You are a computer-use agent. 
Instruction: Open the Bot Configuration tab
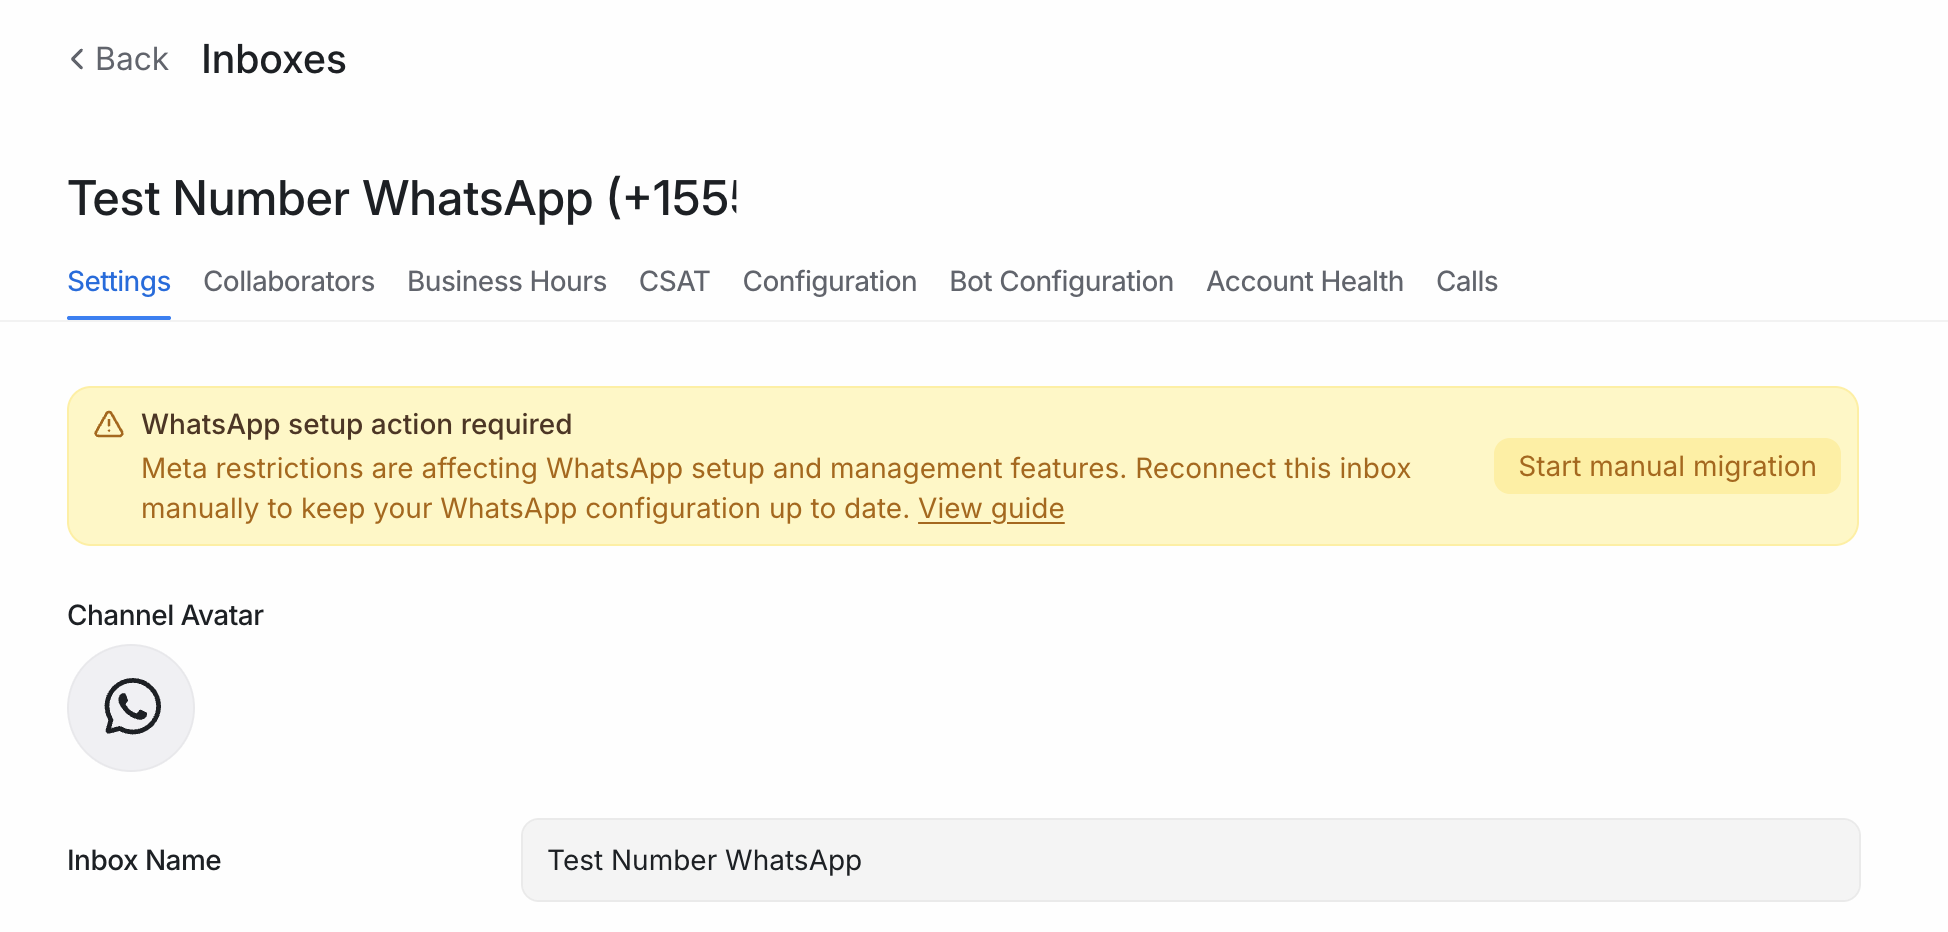tap(1062, 282)
